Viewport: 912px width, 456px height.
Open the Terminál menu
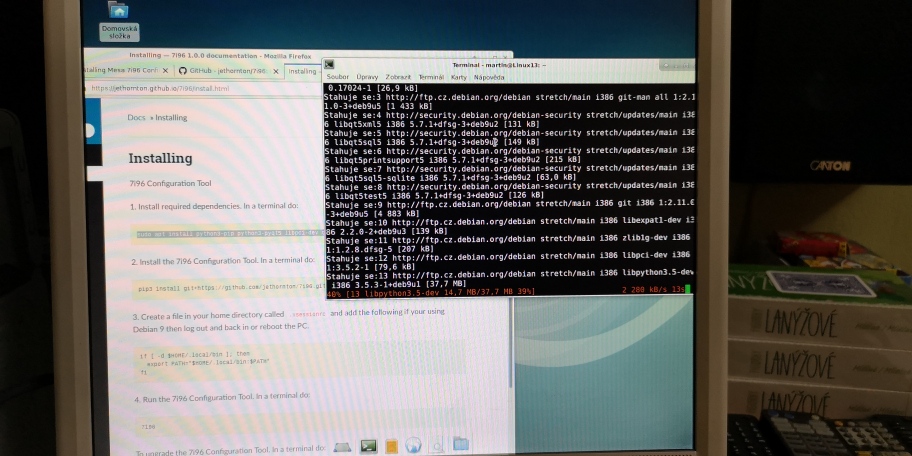[x=431, y=76]
